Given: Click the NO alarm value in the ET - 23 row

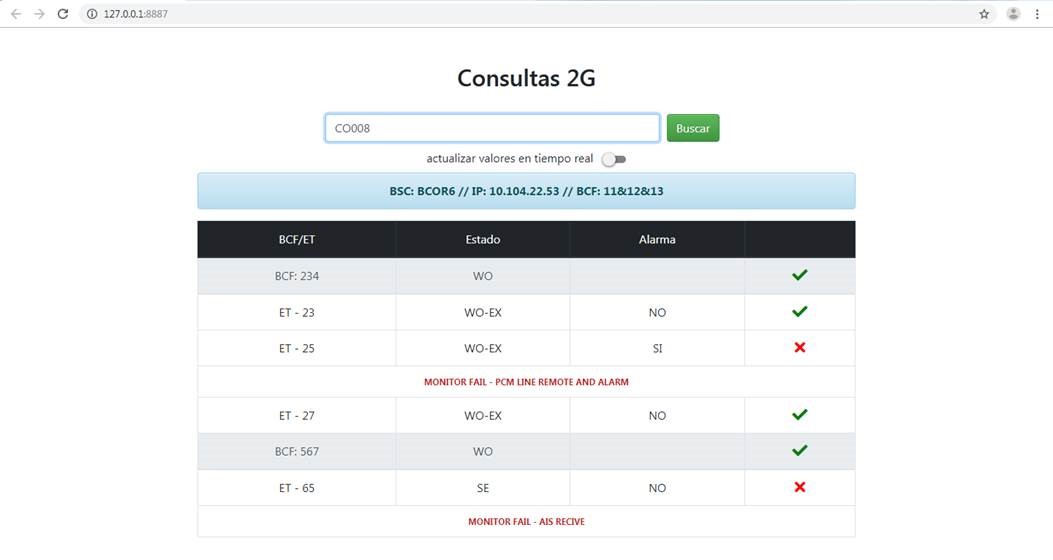Looking at the screenshot, I should pyautogui.click(x=657, y=312).
